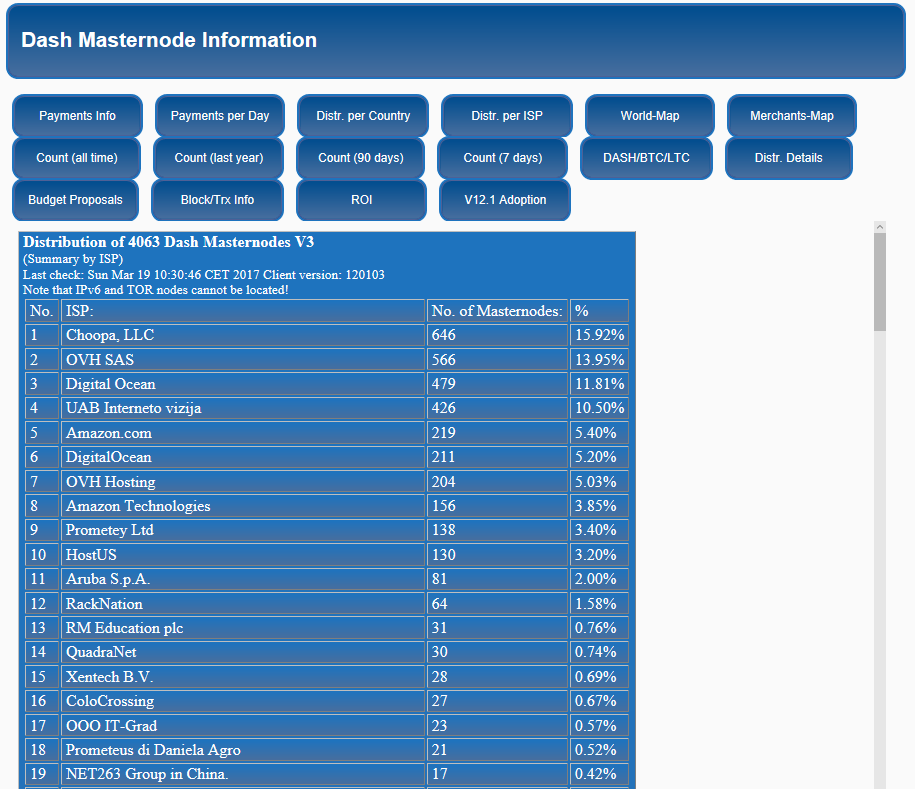Open Payments per Day
The height and width of the screenshot is (789, 915).
(219, 116)
